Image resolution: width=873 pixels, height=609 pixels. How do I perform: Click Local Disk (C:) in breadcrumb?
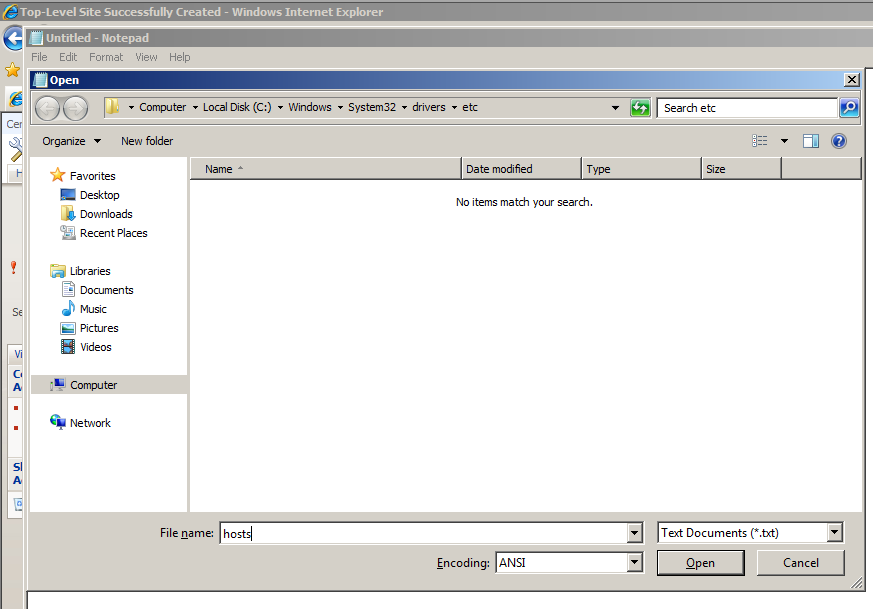(x=237, y=107)
